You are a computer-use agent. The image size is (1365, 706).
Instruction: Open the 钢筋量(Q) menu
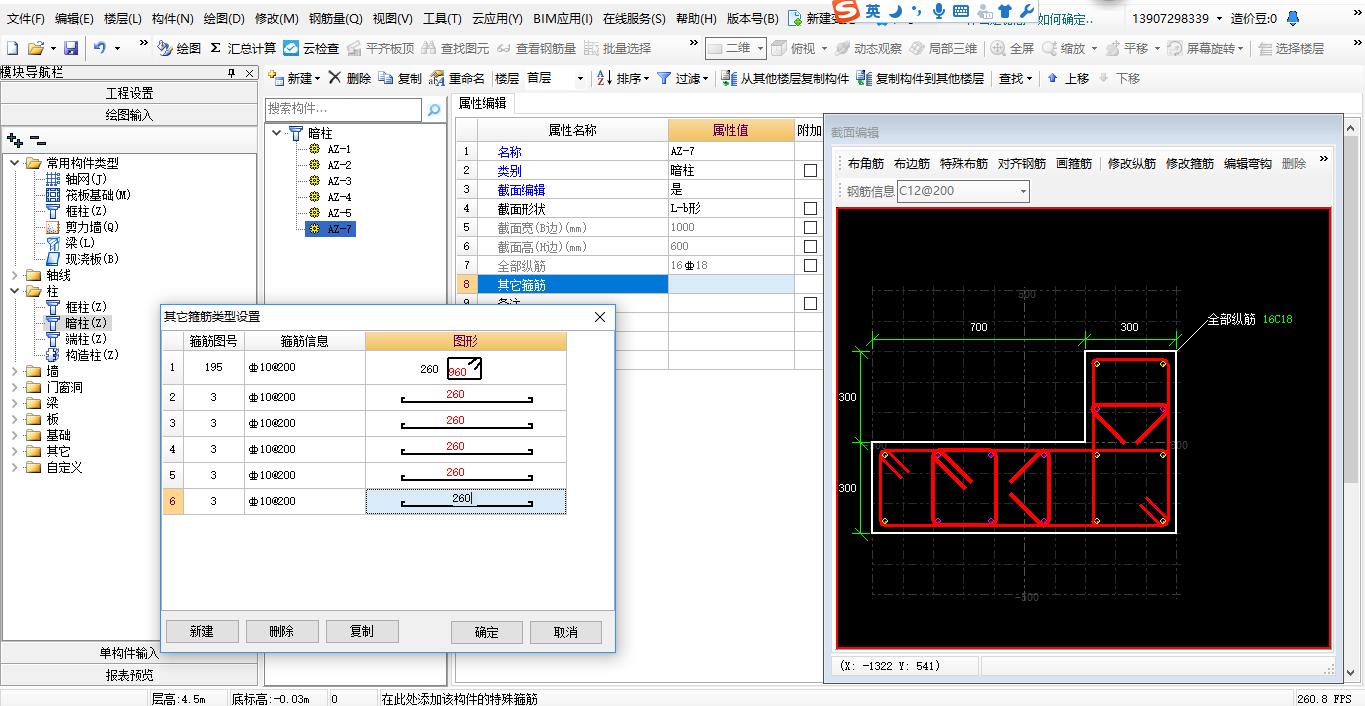(335, 19)
